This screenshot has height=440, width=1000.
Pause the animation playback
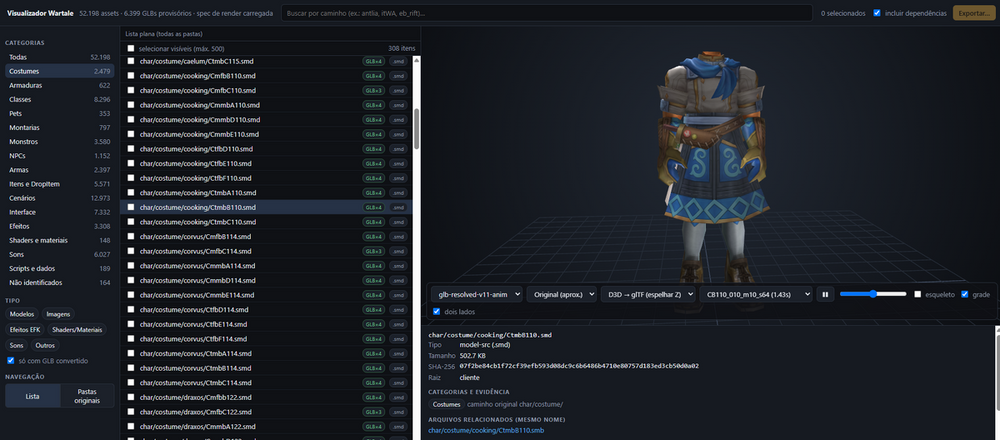pos(825,294)
